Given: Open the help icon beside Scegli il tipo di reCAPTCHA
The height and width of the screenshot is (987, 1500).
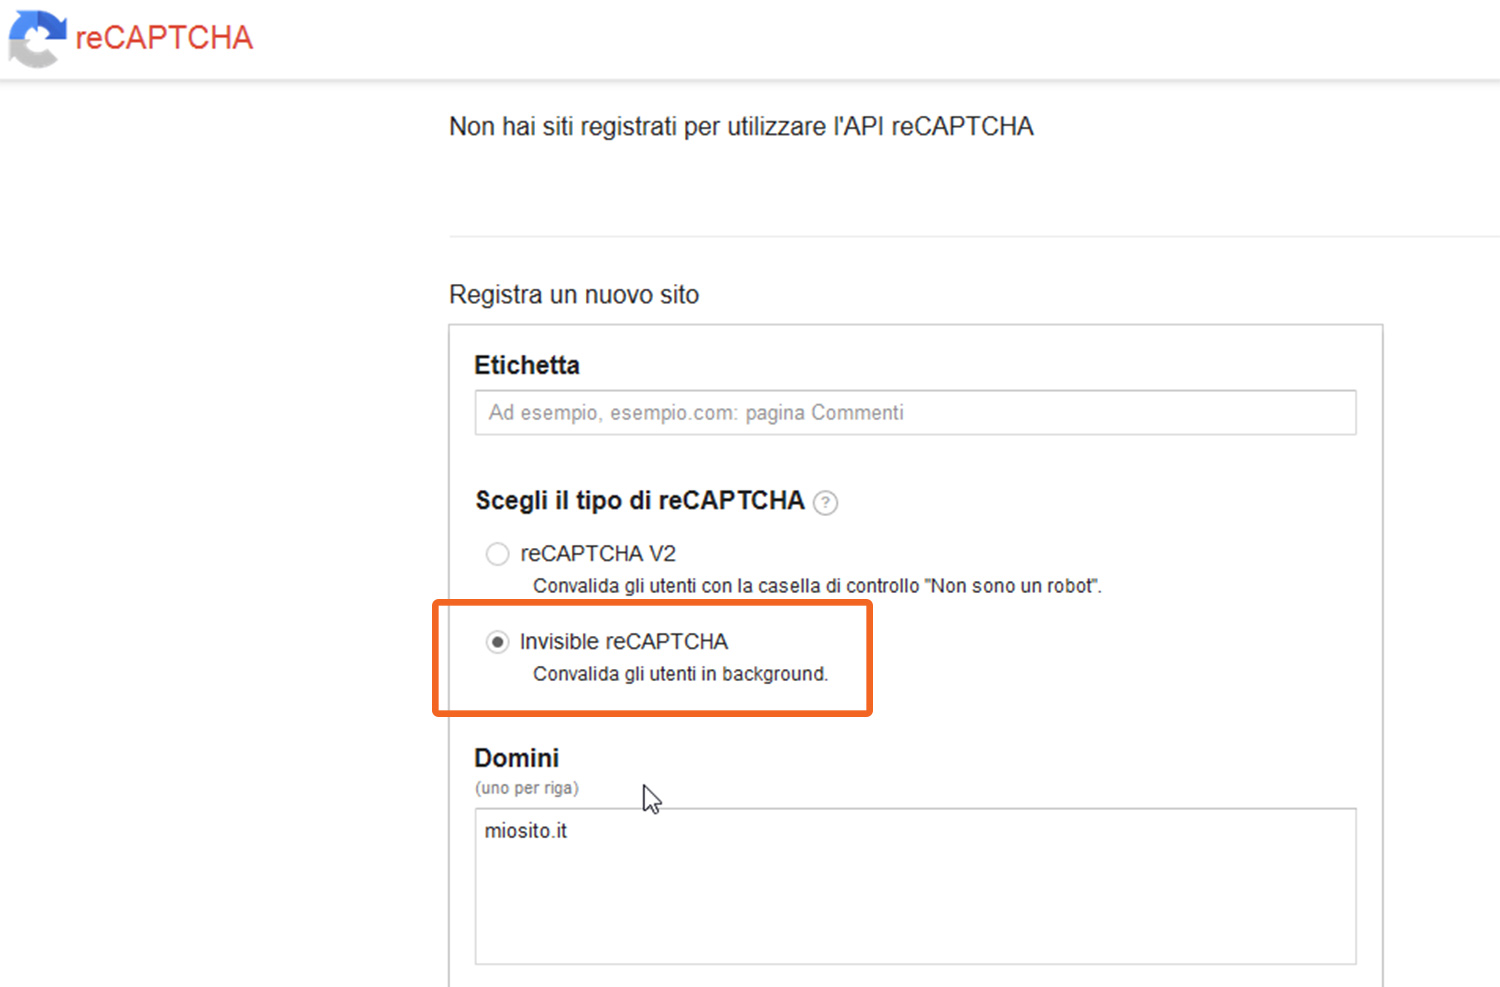Looking at the screenshot, I should point(825,502).
